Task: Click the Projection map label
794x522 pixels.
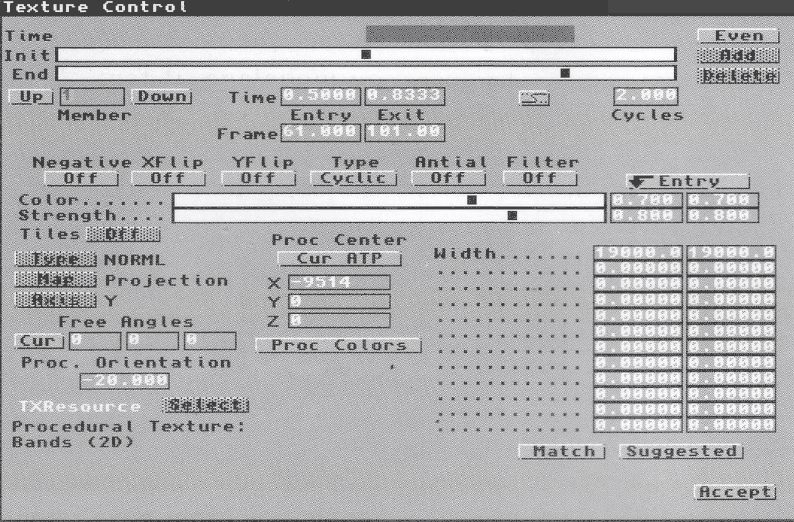Action: coord(166,280)
